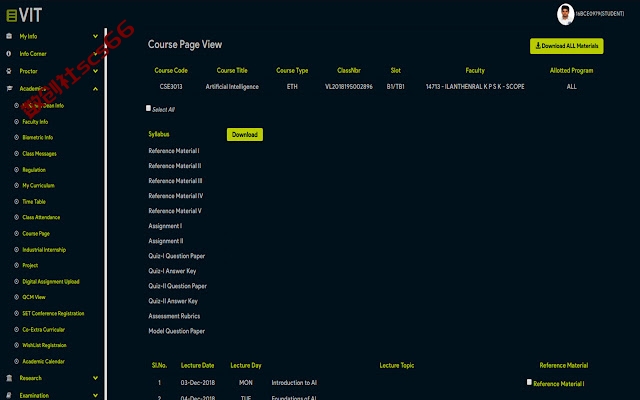The width and height of the screenshot is (640, 400).
Task: Expand the Proctor chevron
Action: tap(95, 71)
